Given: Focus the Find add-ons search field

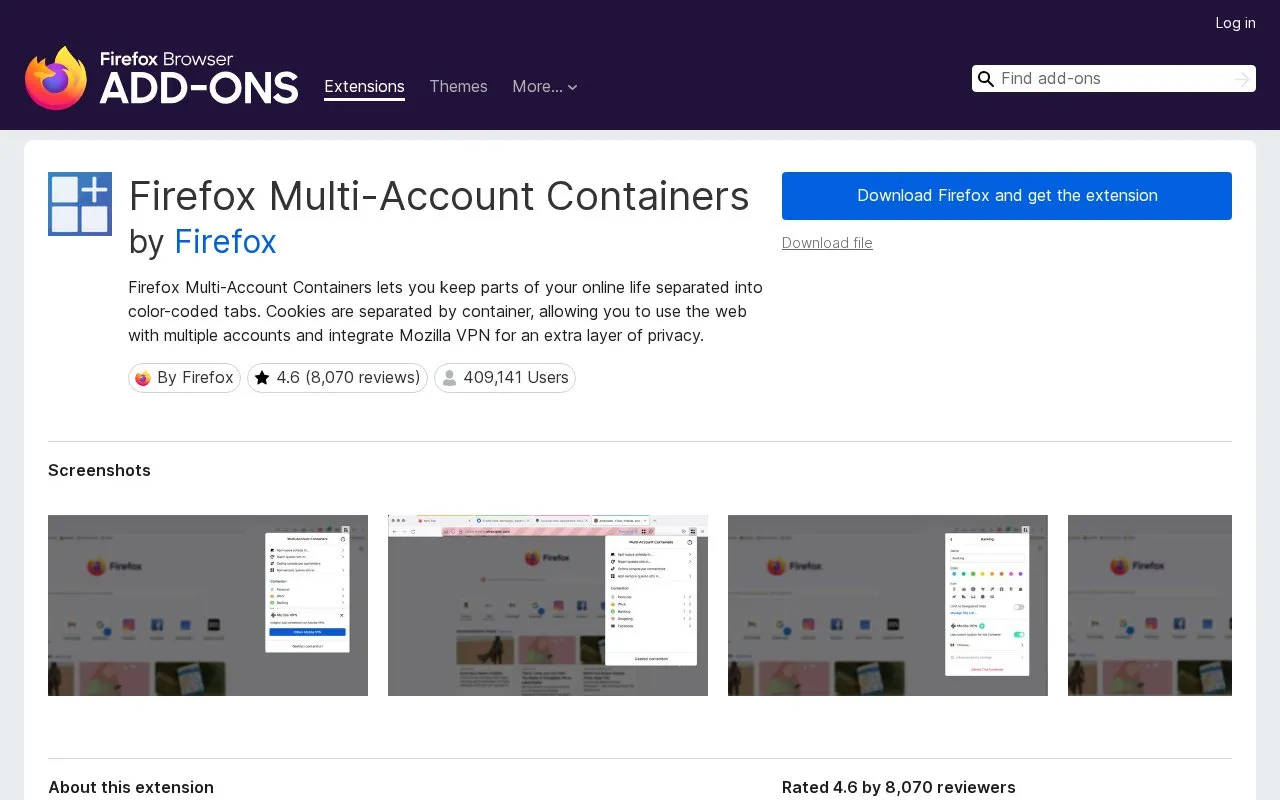Looking at the screenshot, I should [1113, 79].
